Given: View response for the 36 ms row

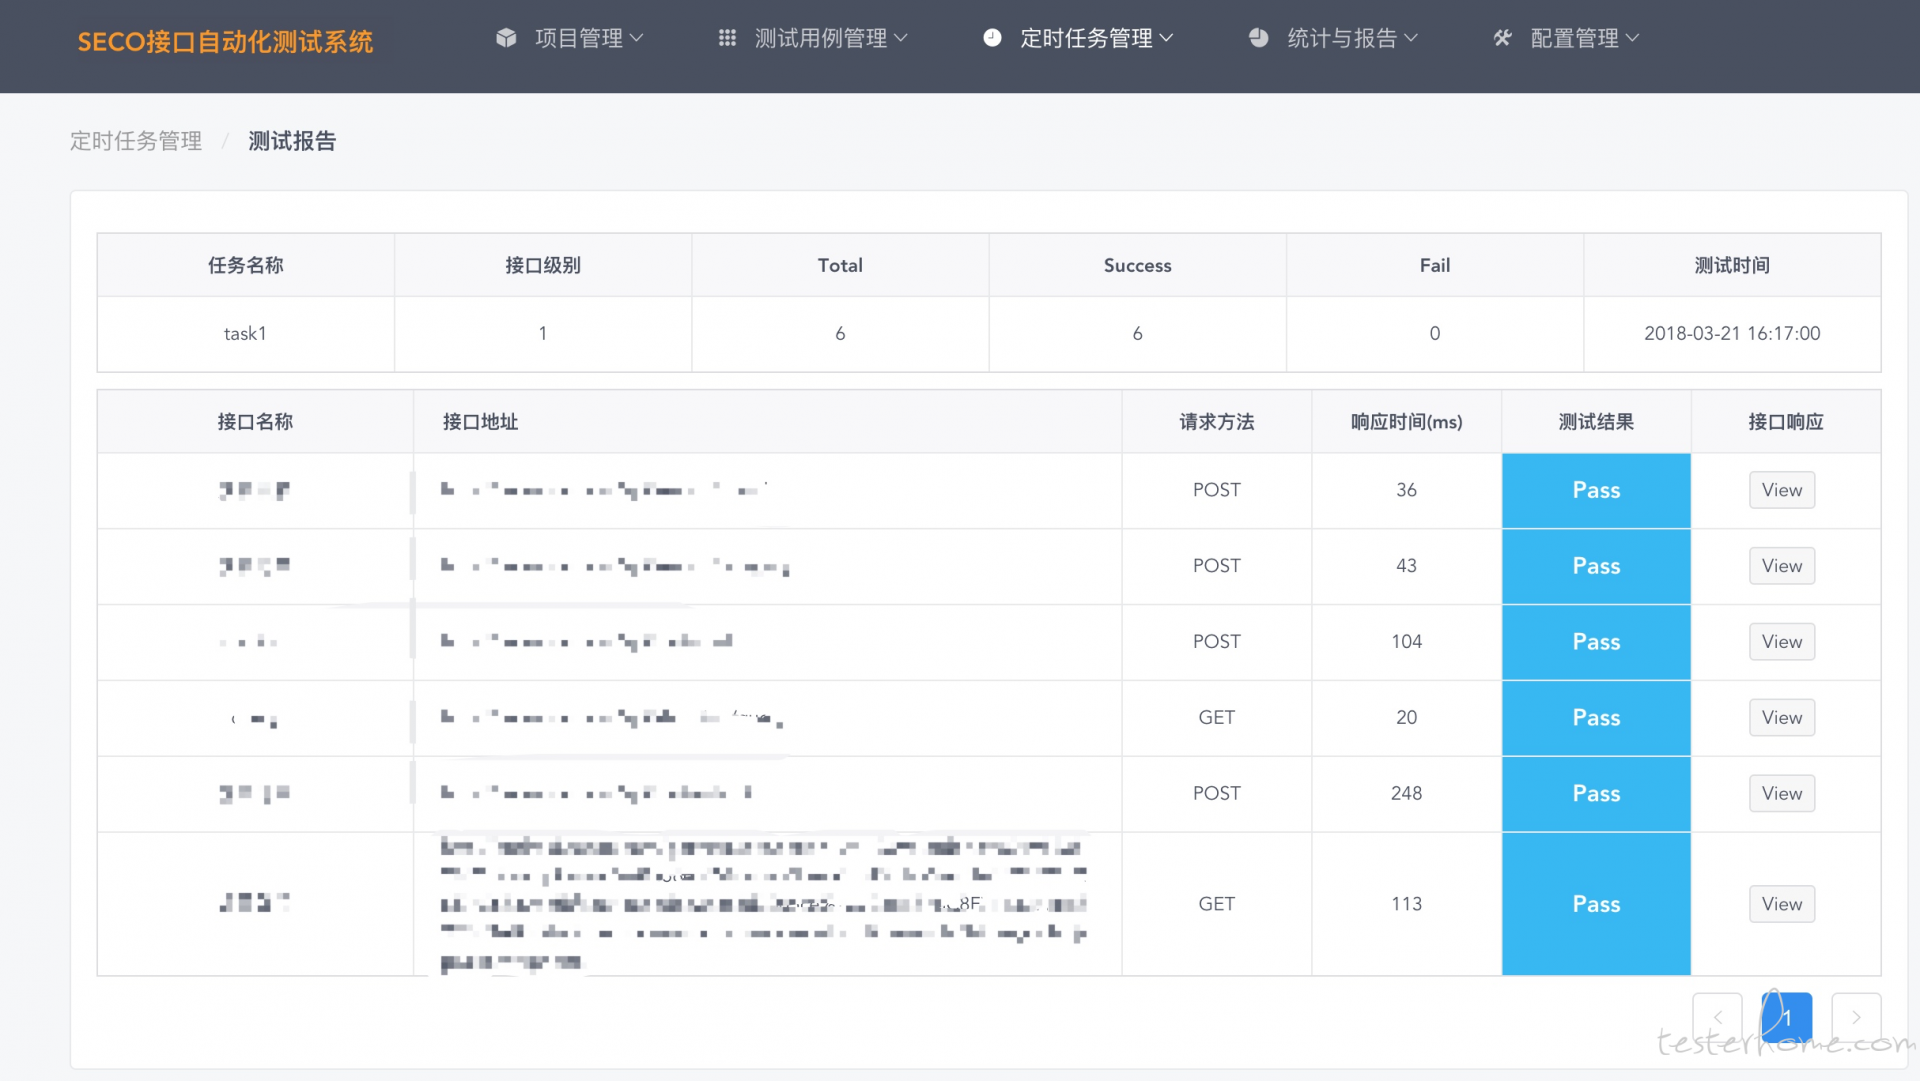Looking at the screenshot, I should coord(1782,490).
